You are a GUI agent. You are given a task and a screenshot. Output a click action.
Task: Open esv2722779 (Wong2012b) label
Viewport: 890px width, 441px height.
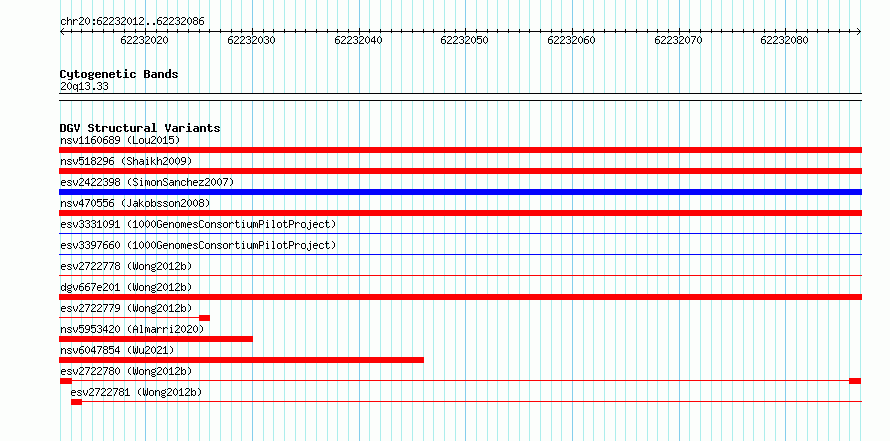pyautogui.click(x=126, y=308)
